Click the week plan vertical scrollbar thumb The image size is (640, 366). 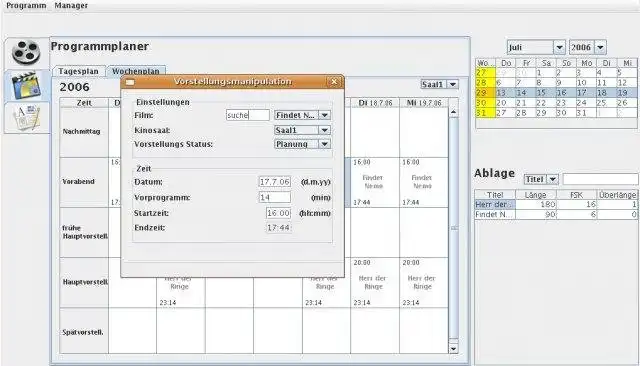[453, 228]
